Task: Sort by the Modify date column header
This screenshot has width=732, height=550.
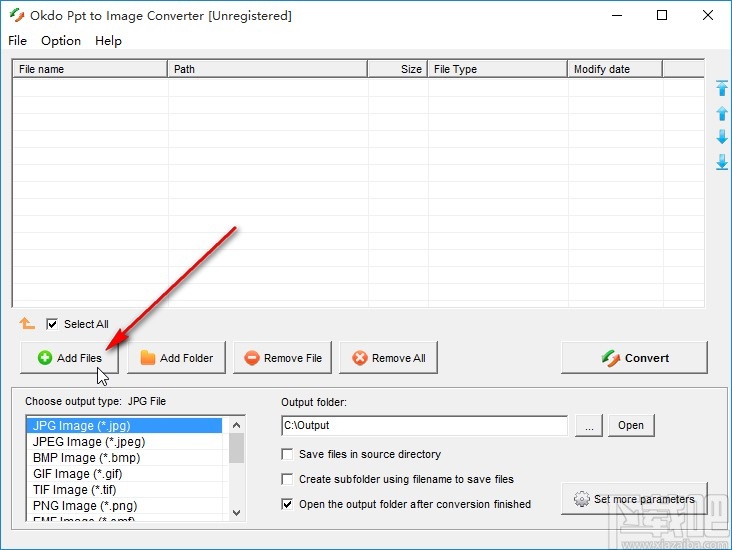Action: click(615, 69)
